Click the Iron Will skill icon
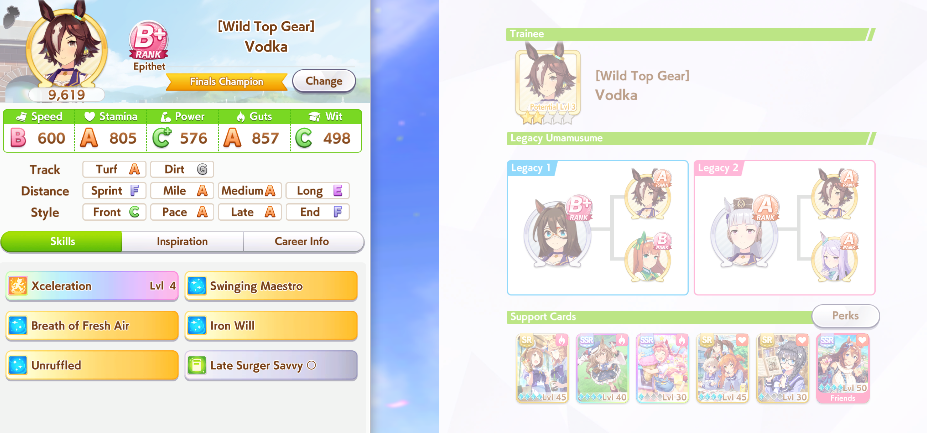This screenshot has width=927, height=433. tap(196, 326)
